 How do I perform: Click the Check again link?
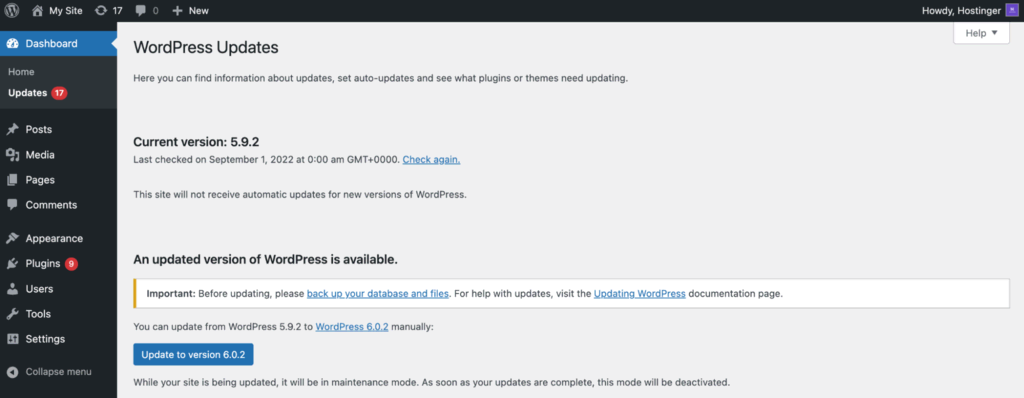click(x=431, y=159)
